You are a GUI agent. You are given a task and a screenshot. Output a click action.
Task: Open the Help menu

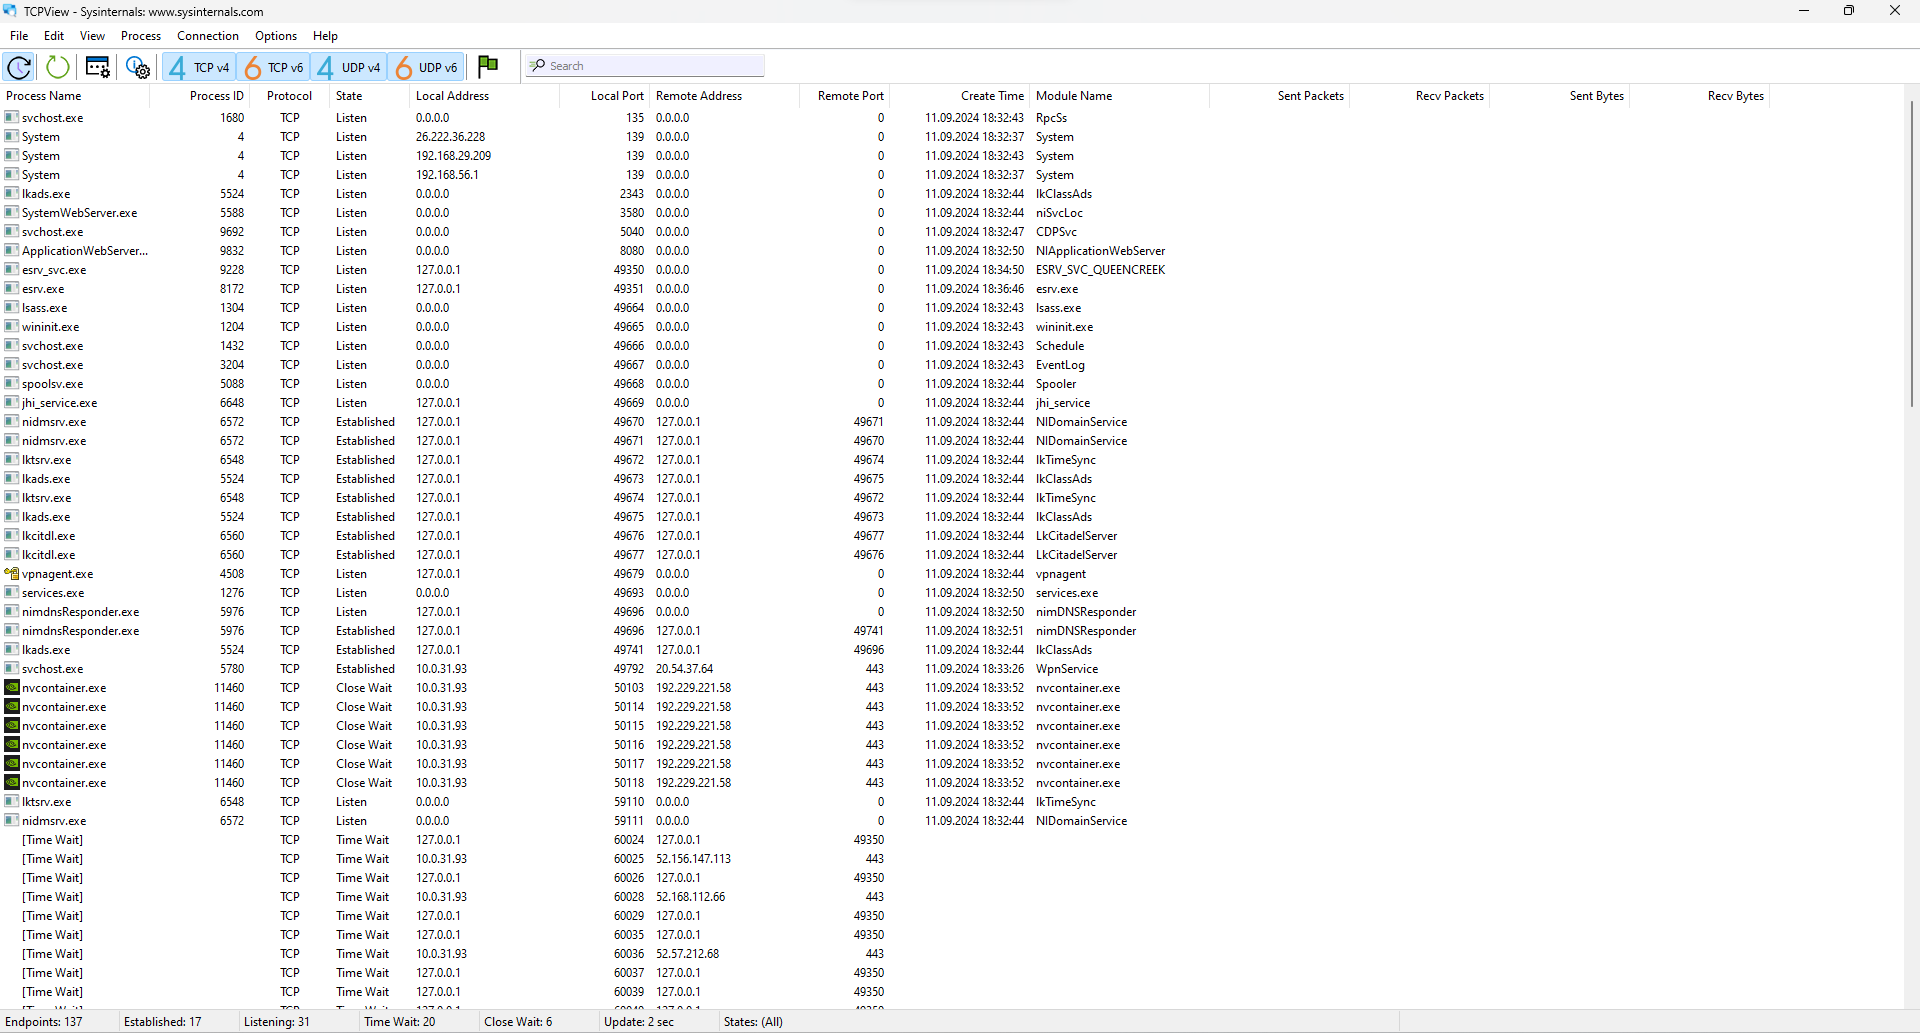pos(325,36)
